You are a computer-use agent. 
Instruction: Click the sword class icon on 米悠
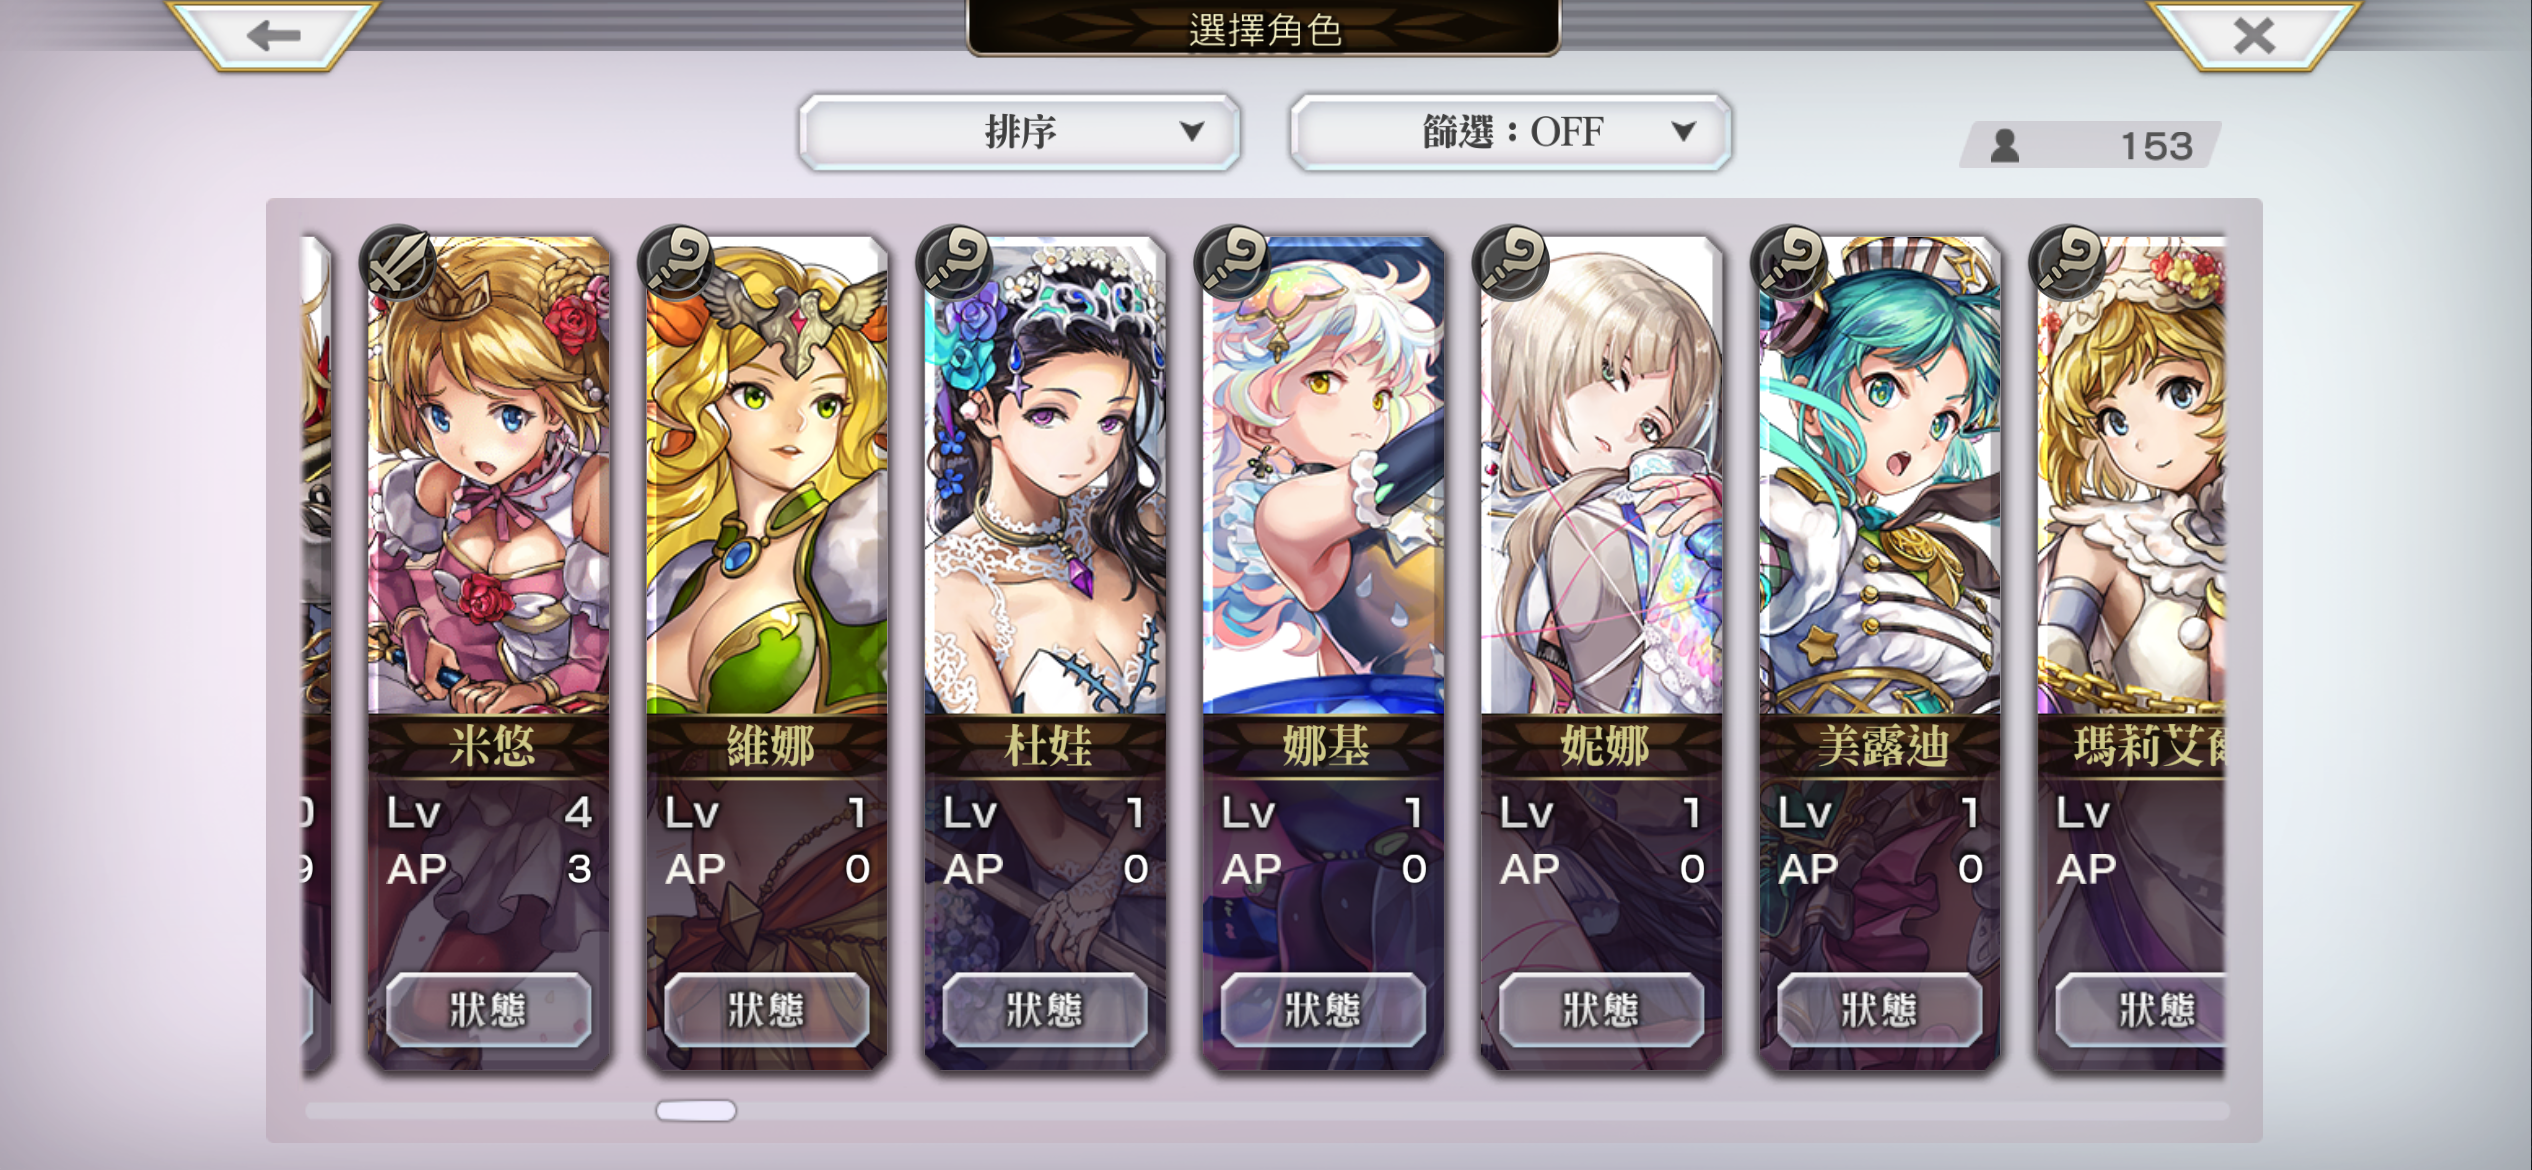tap(398, 262)
